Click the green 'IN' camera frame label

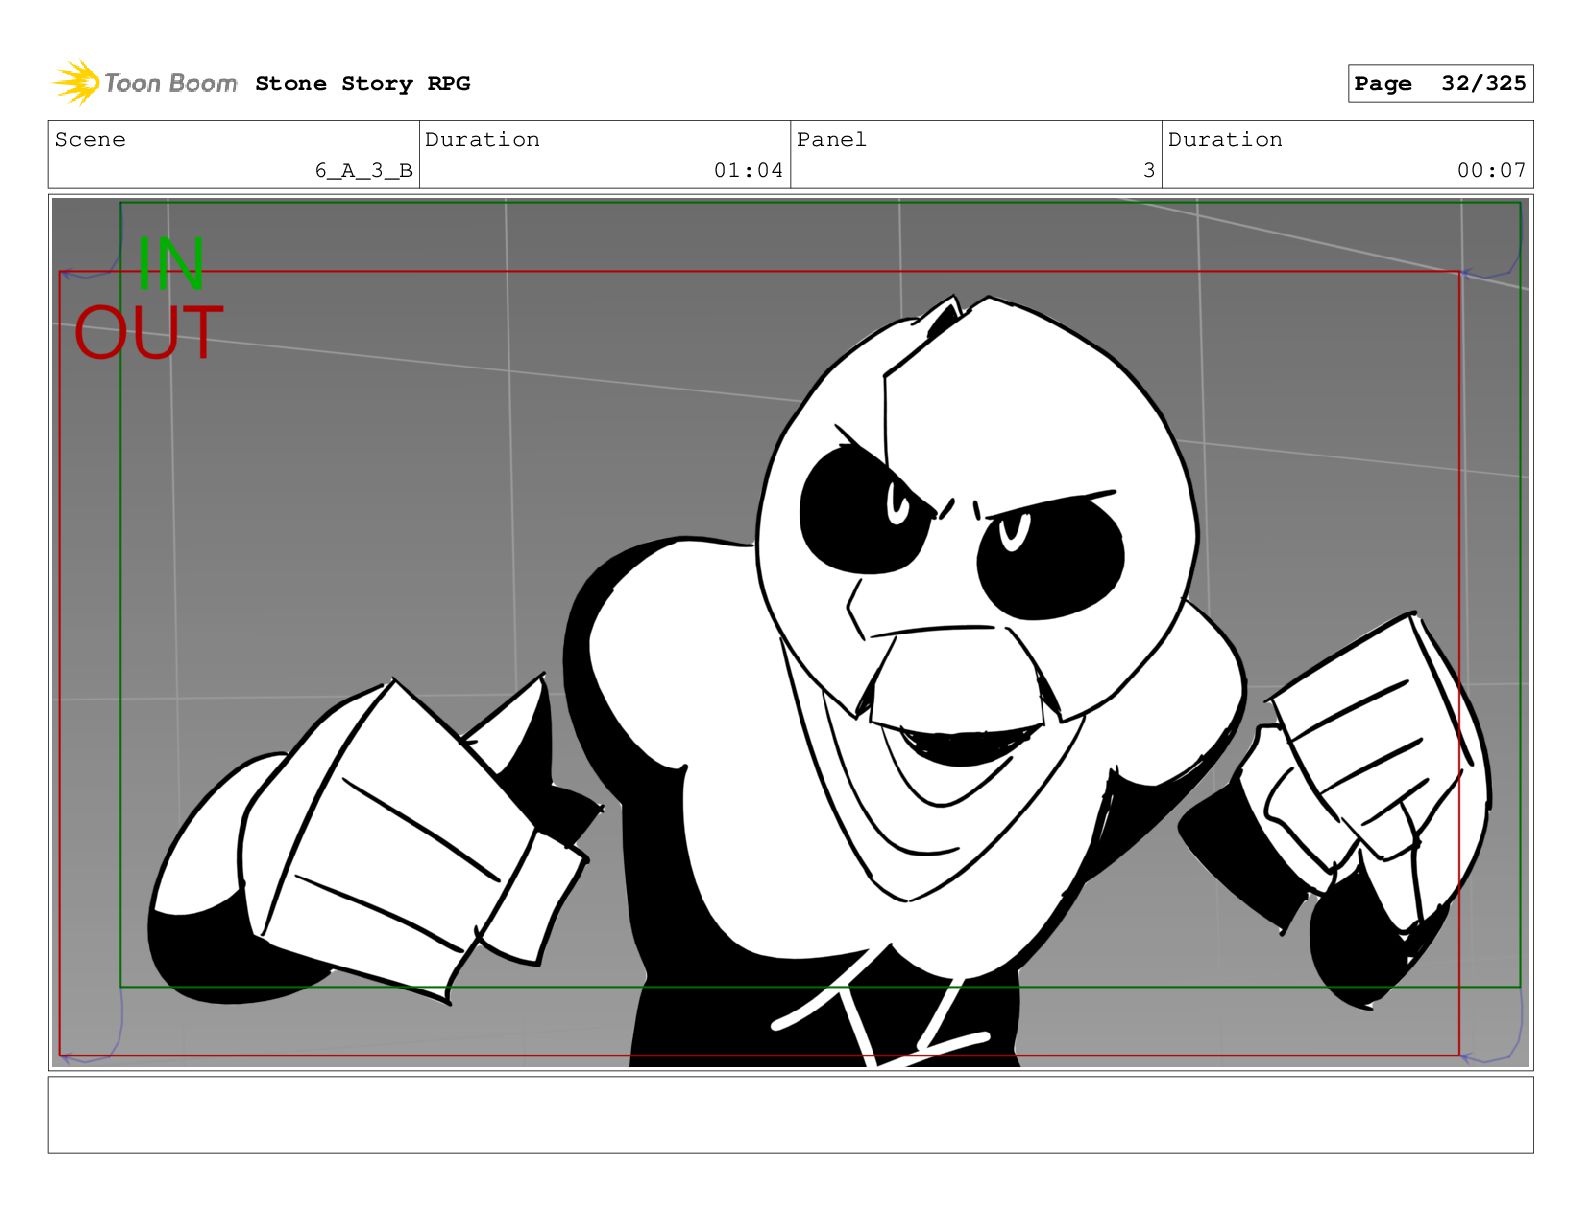(x=171, y=265)
